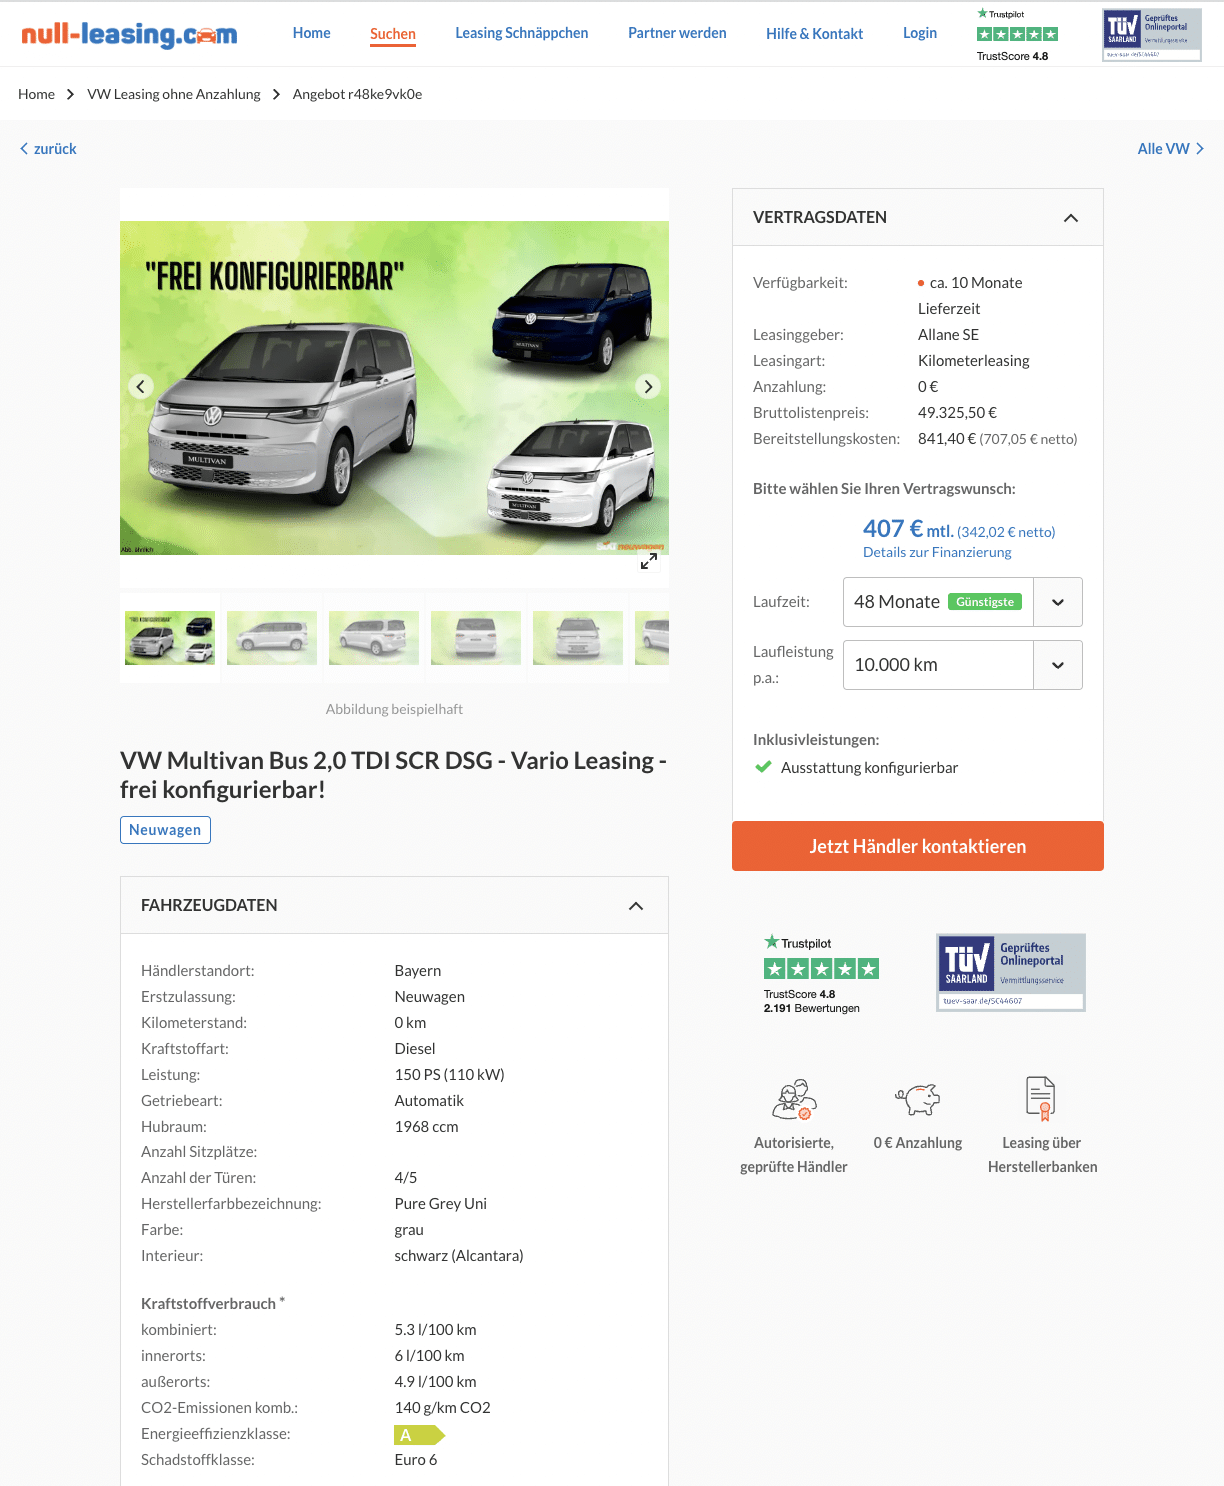1224x1486 pixels.
Task: Open the Laufleistung 10.000 km dropdown
Action: (x=963, y=665)
